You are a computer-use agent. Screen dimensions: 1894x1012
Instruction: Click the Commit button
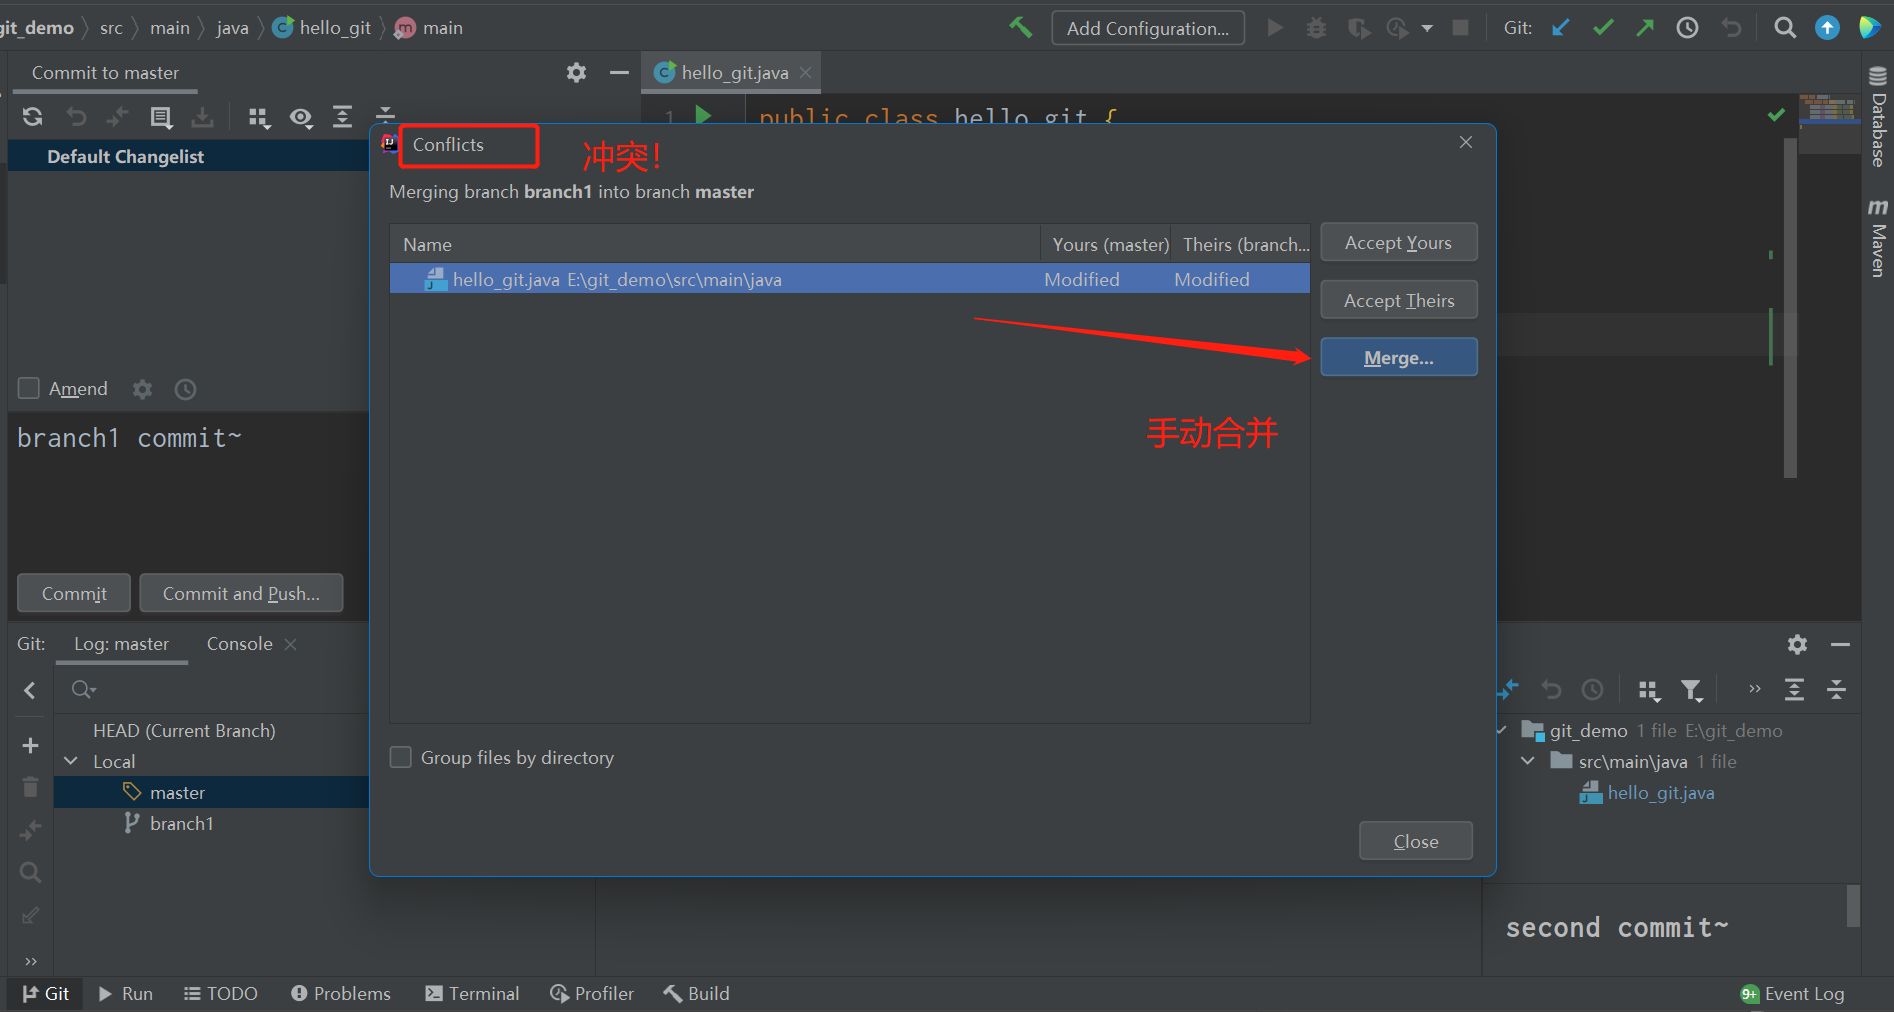pyautogui.click(x=74, y=593)
